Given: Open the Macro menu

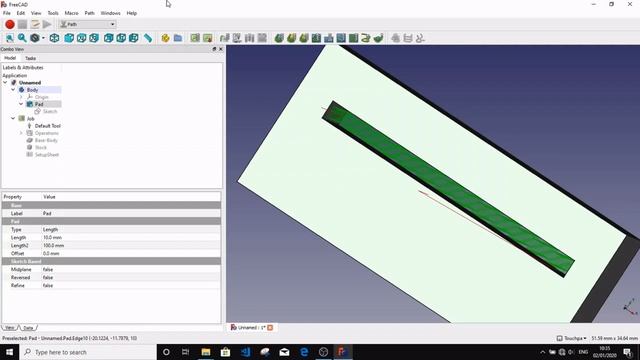Looking at the screenshot, I should (x=71, y=13).
